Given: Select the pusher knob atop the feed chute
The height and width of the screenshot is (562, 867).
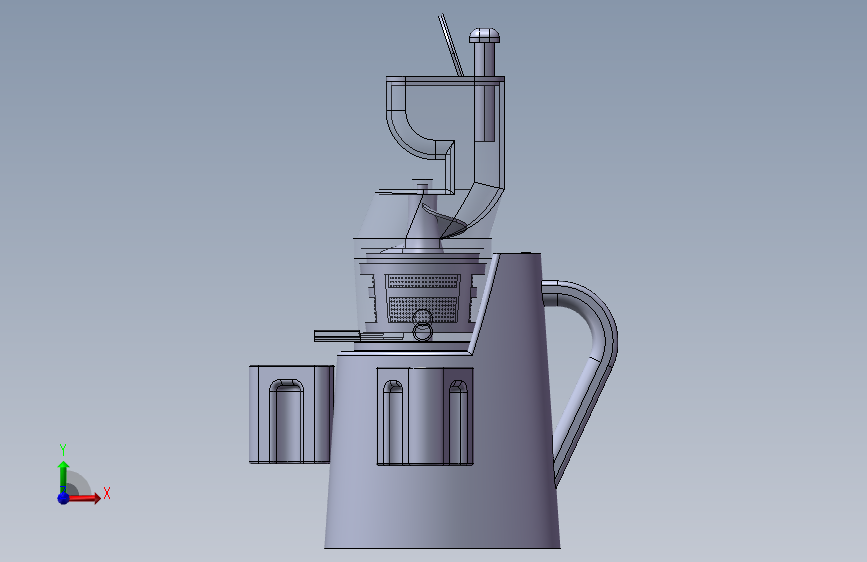Looking at the screenshot, I should pyautogui.click(x=484, y=37).
